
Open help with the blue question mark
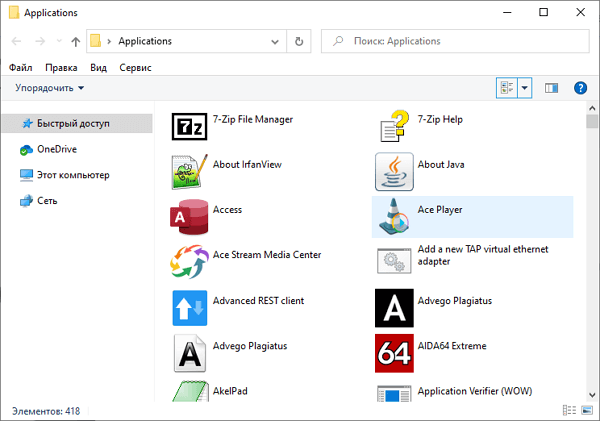(580, 88)
